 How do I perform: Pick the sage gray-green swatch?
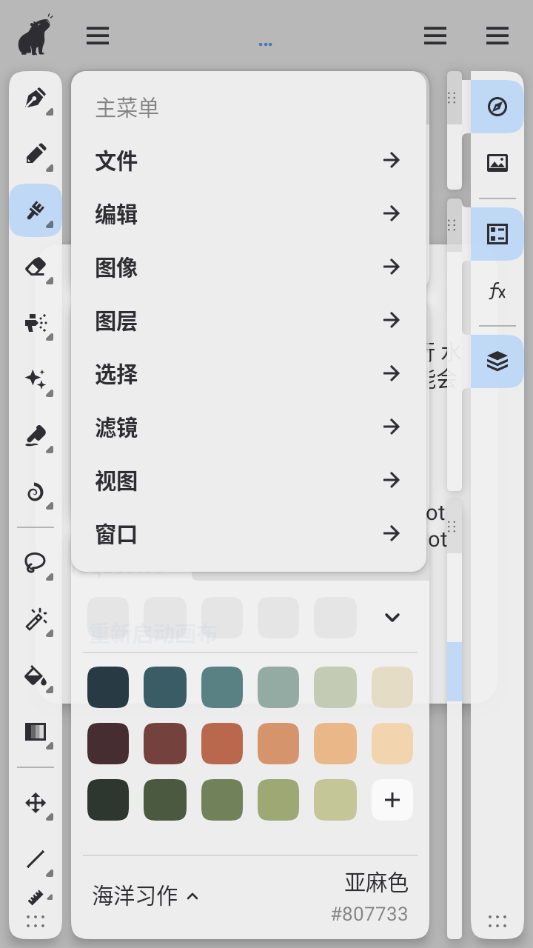pos(279,687)
